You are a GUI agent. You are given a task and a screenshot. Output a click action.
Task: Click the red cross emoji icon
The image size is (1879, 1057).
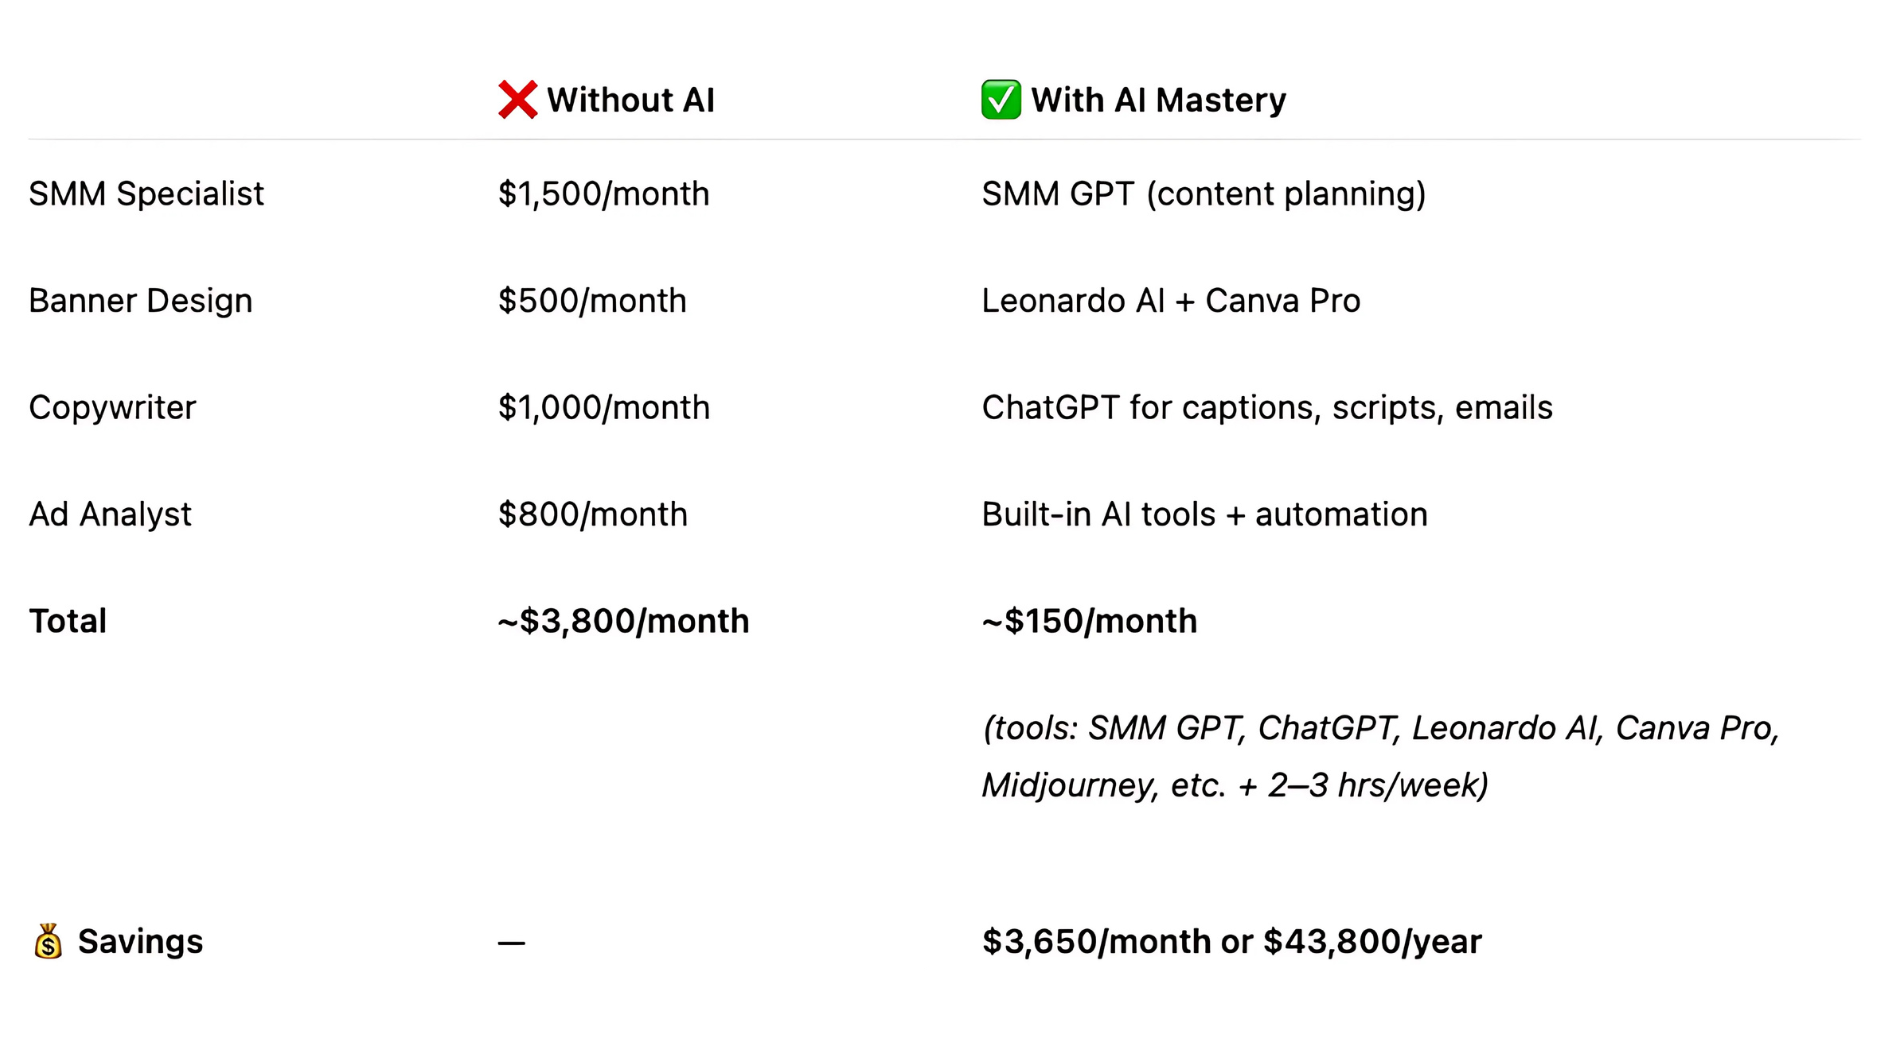coord(517,100)
